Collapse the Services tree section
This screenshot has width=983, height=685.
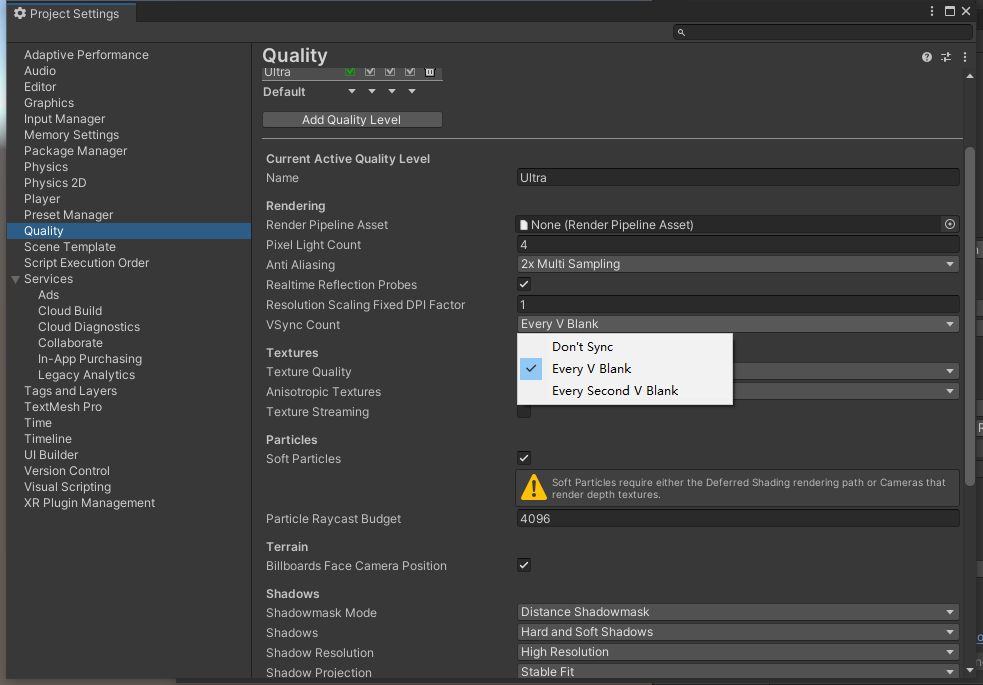[x=16, y=280]
